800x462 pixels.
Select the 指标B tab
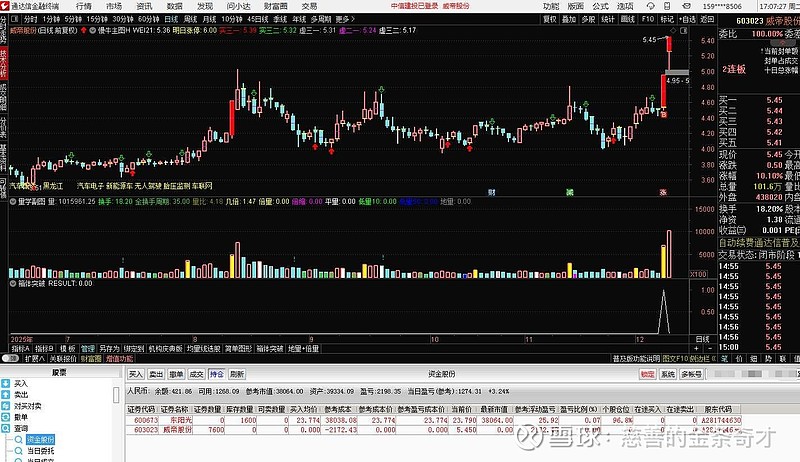click(x=44, y=349)
